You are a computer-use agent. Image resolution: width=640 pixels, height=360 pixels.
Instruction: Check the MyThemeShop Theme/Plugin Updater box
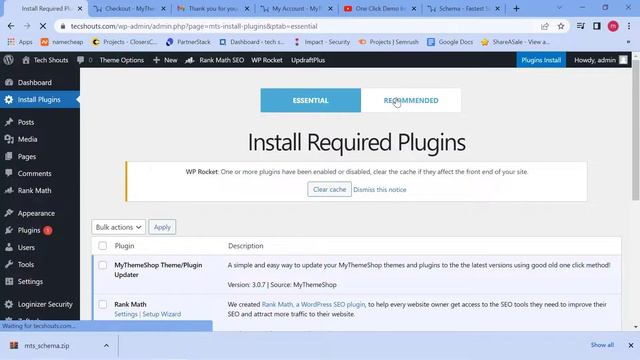(x=102, y=265)
